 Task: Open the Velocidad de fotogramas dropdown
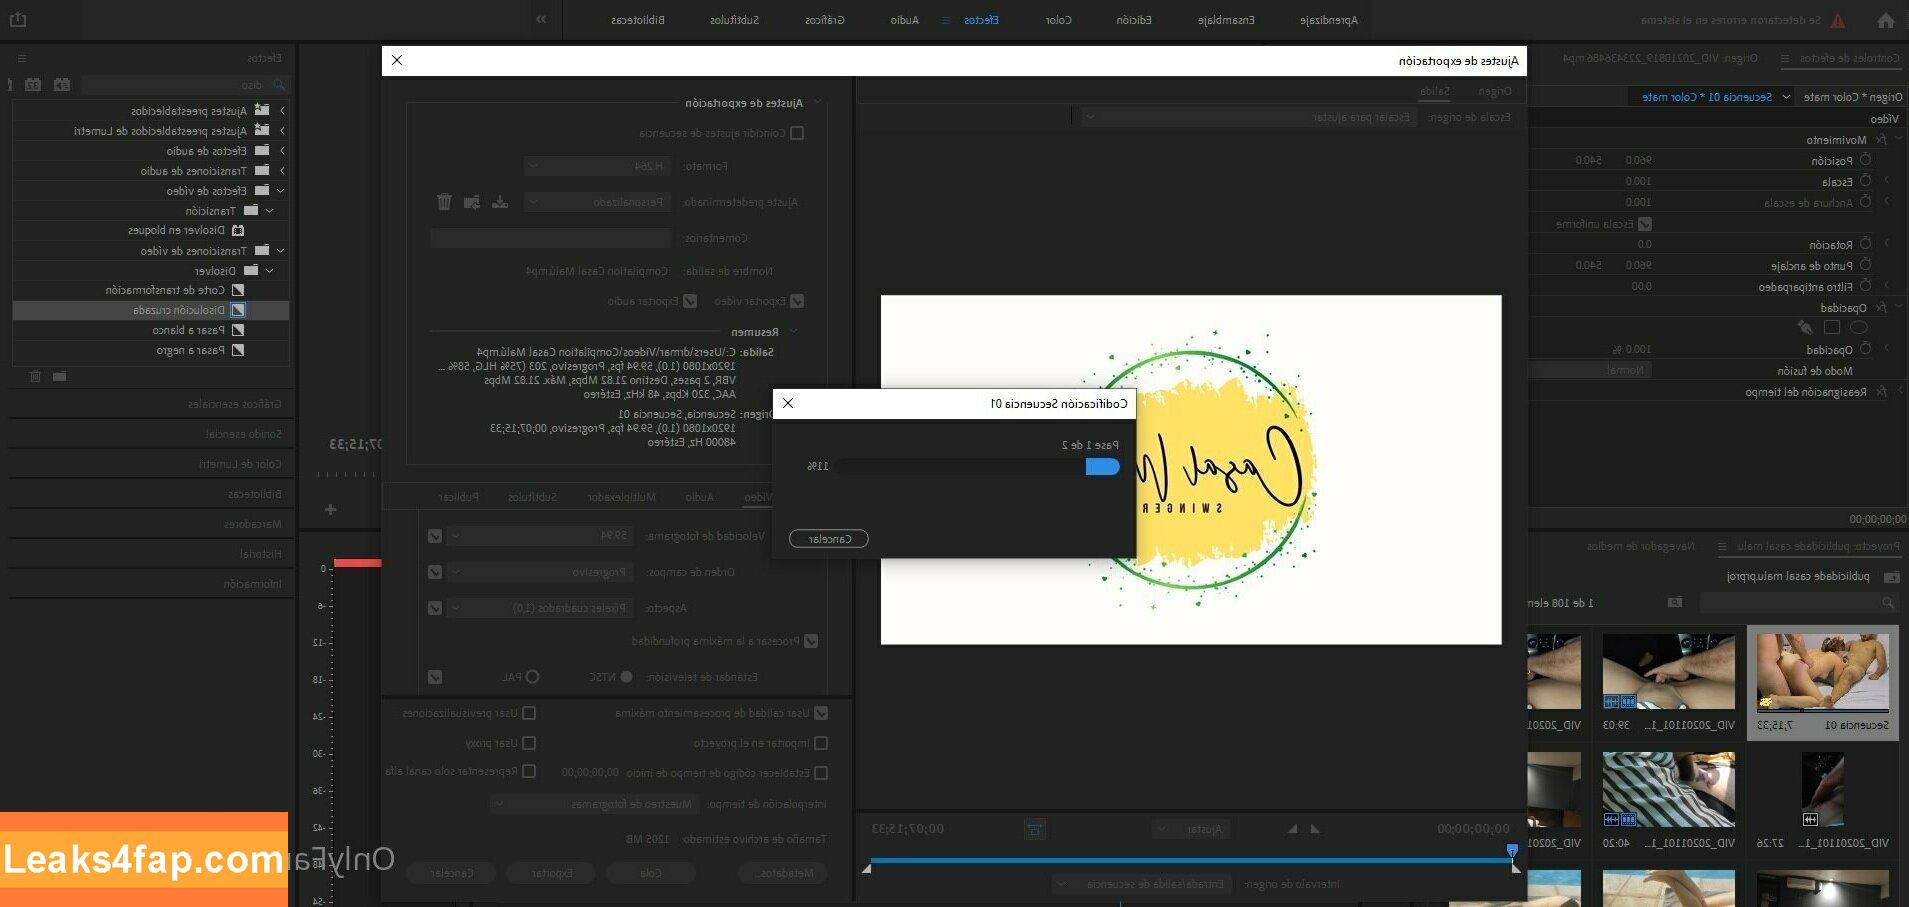tap(540, 536)
